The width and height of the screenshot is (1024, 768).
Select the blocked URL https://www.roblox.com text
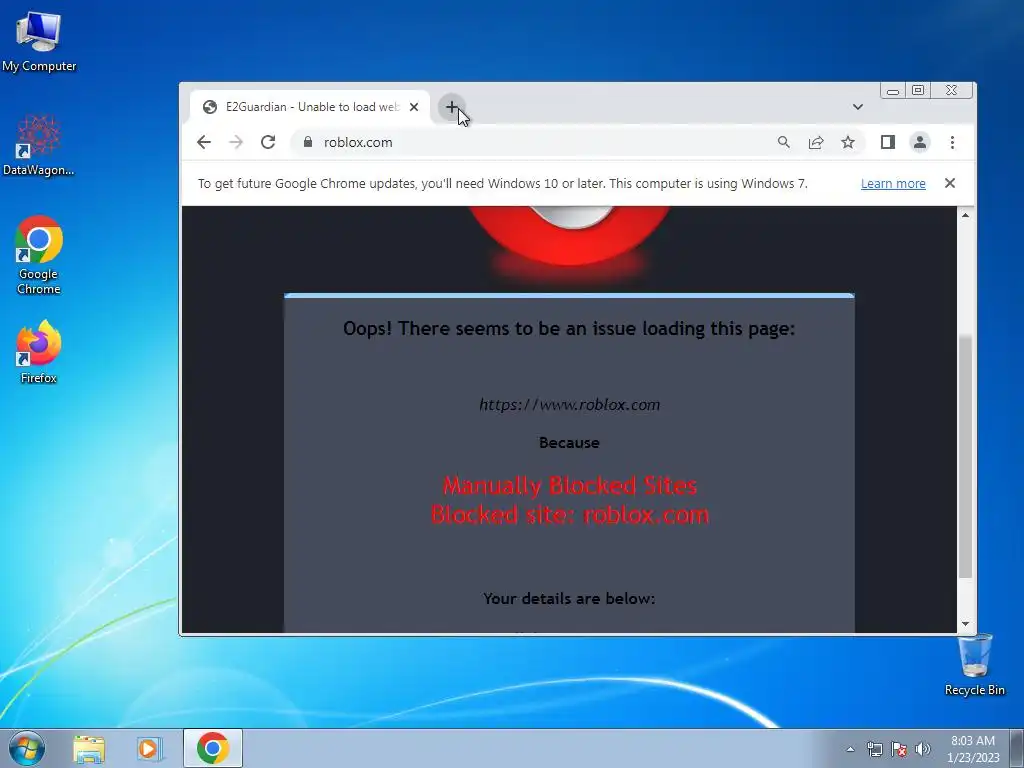569,405
